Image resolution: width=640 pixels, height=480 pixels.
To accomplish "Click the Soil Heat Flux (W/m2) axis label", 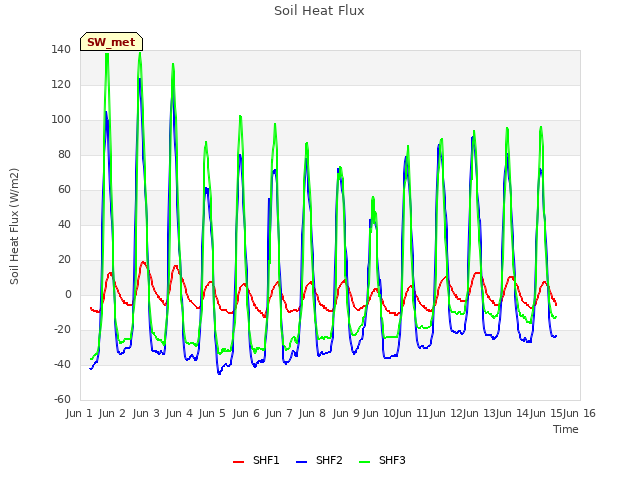I will (x=14, y=226).
